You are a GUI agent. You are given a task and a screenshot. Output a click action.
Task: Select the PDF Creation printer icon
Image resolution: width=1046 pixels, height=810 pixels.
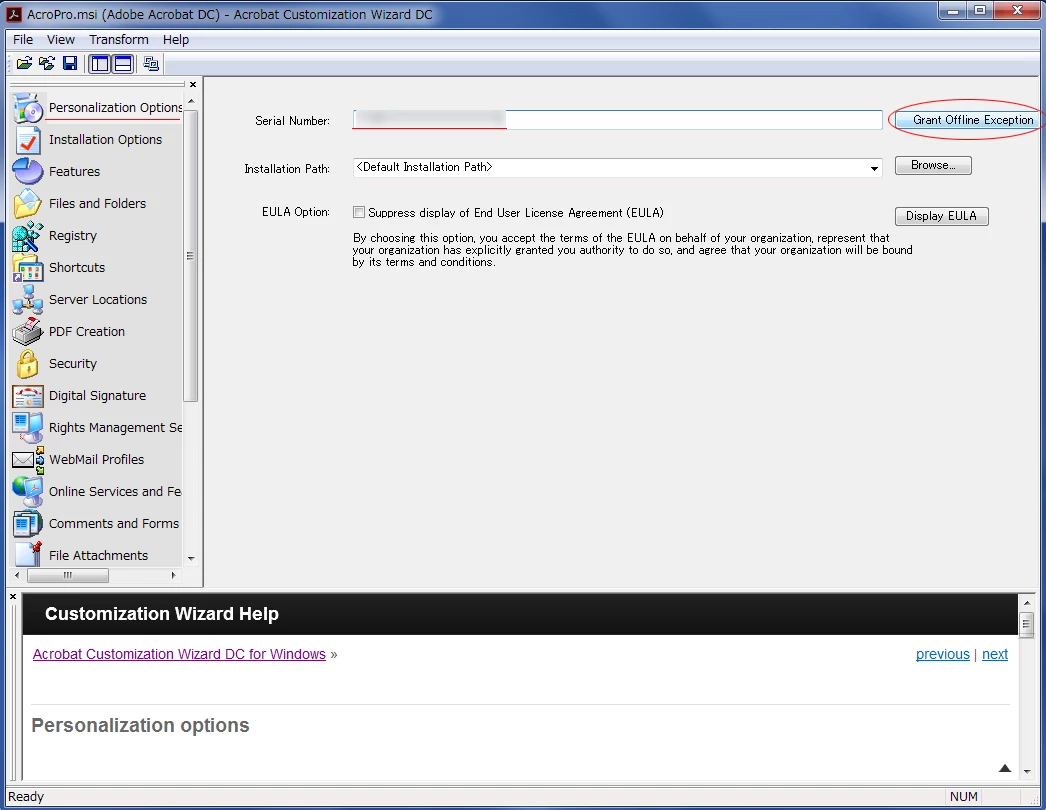tap(28, 332)
